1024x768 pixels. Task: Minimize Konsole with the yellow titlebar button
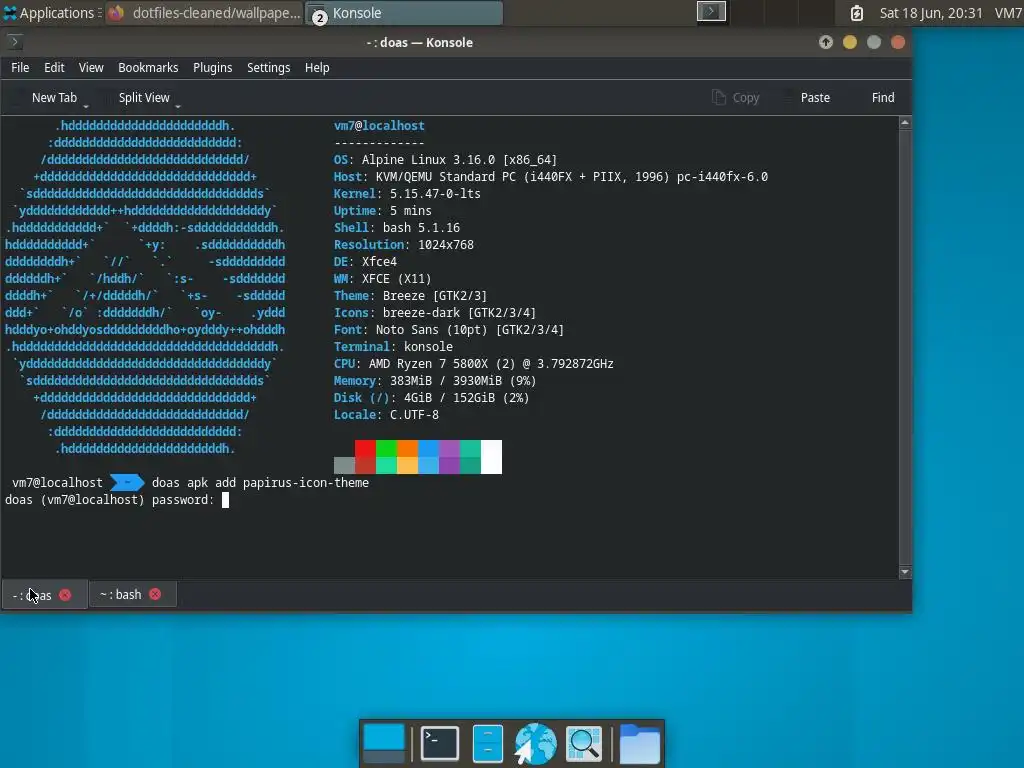tap(850, 42)
